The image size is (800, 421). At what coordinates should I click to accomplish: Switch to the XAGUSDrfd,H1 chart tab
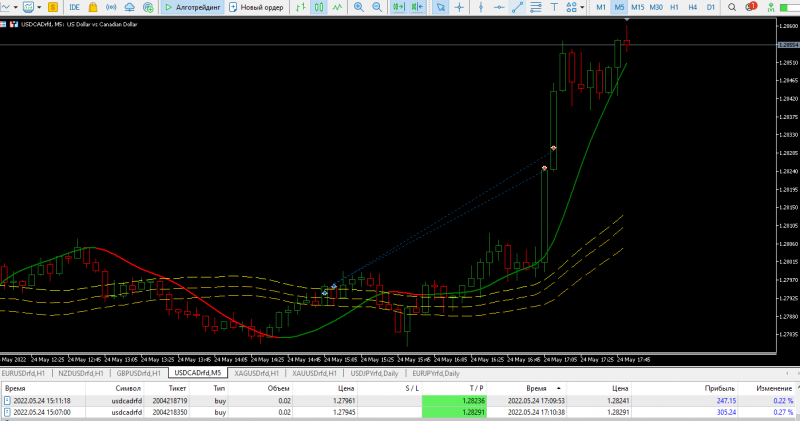[257, 374]
